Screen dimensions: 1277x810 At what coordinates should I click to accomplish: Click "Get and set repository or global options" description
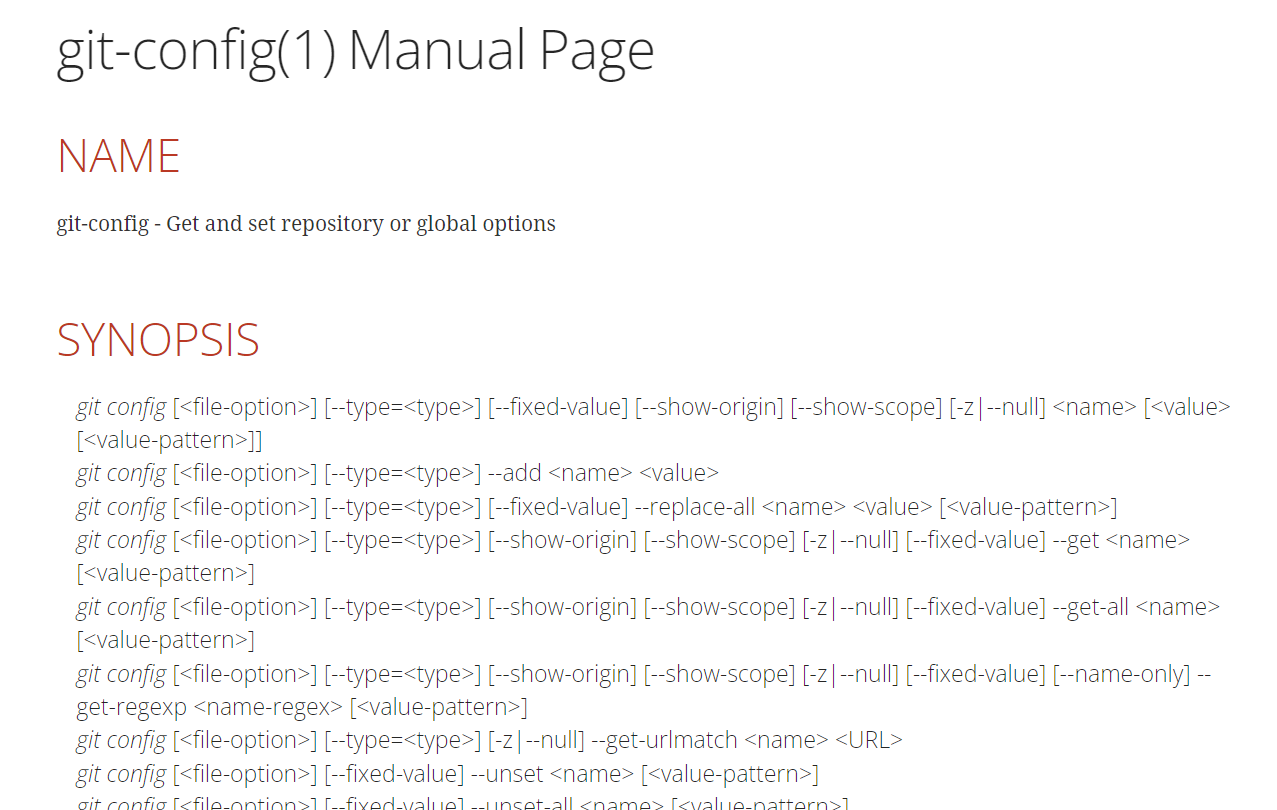click(x=361, y=223)
